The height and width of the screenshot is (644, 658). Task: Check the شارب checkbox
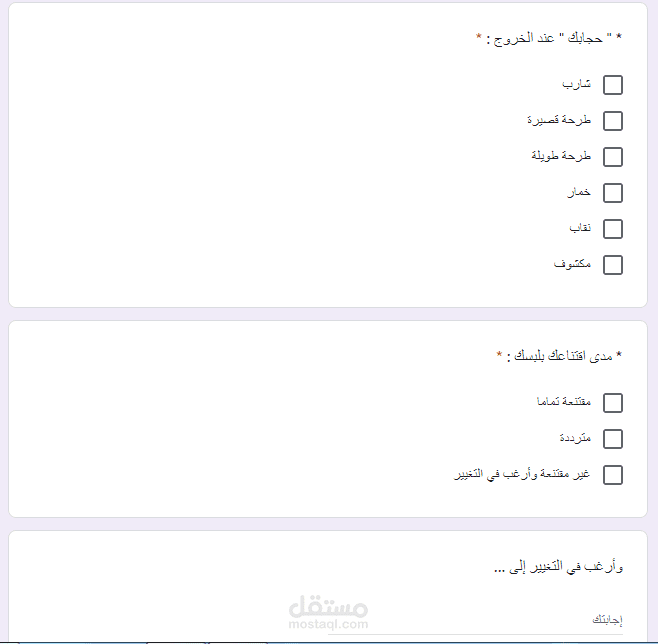click(613, 85)
